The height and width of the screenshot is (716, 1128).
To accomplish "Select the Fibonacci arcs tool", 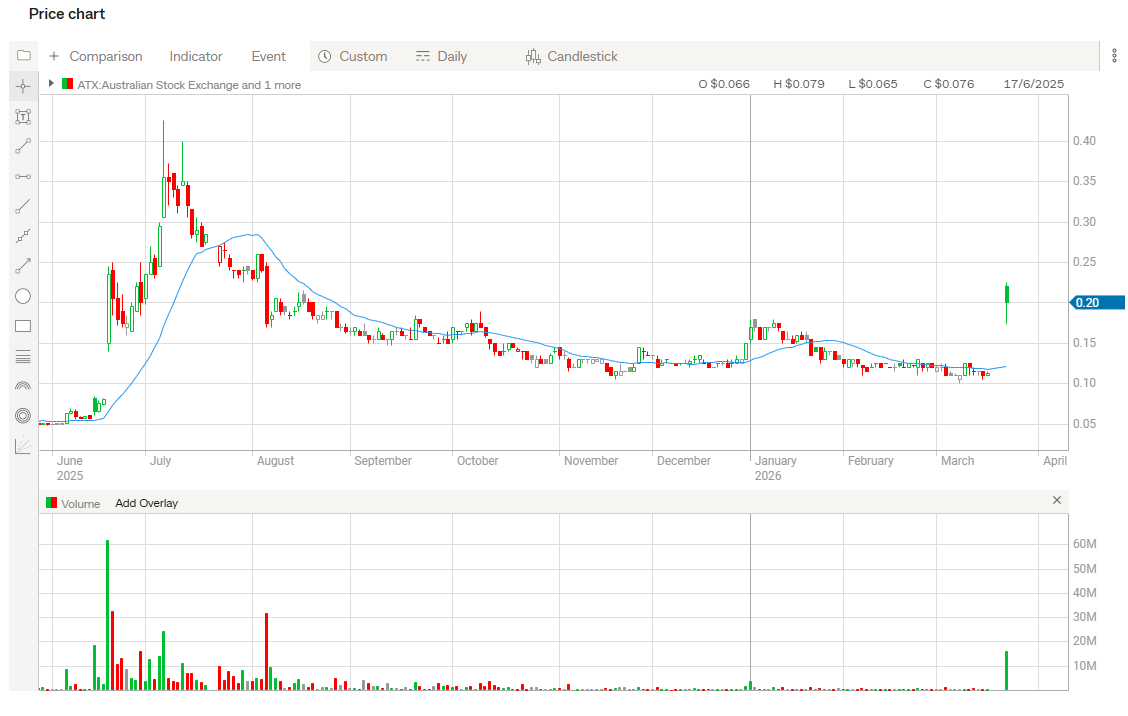I will (23, 386).
